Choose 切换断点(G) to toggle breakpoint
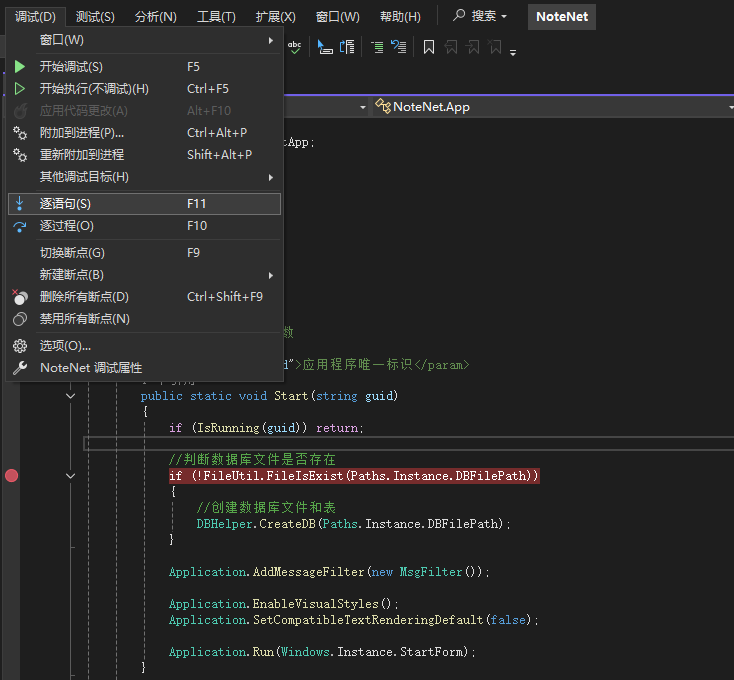The image size is (734, 680). click(x=72, y=253)
